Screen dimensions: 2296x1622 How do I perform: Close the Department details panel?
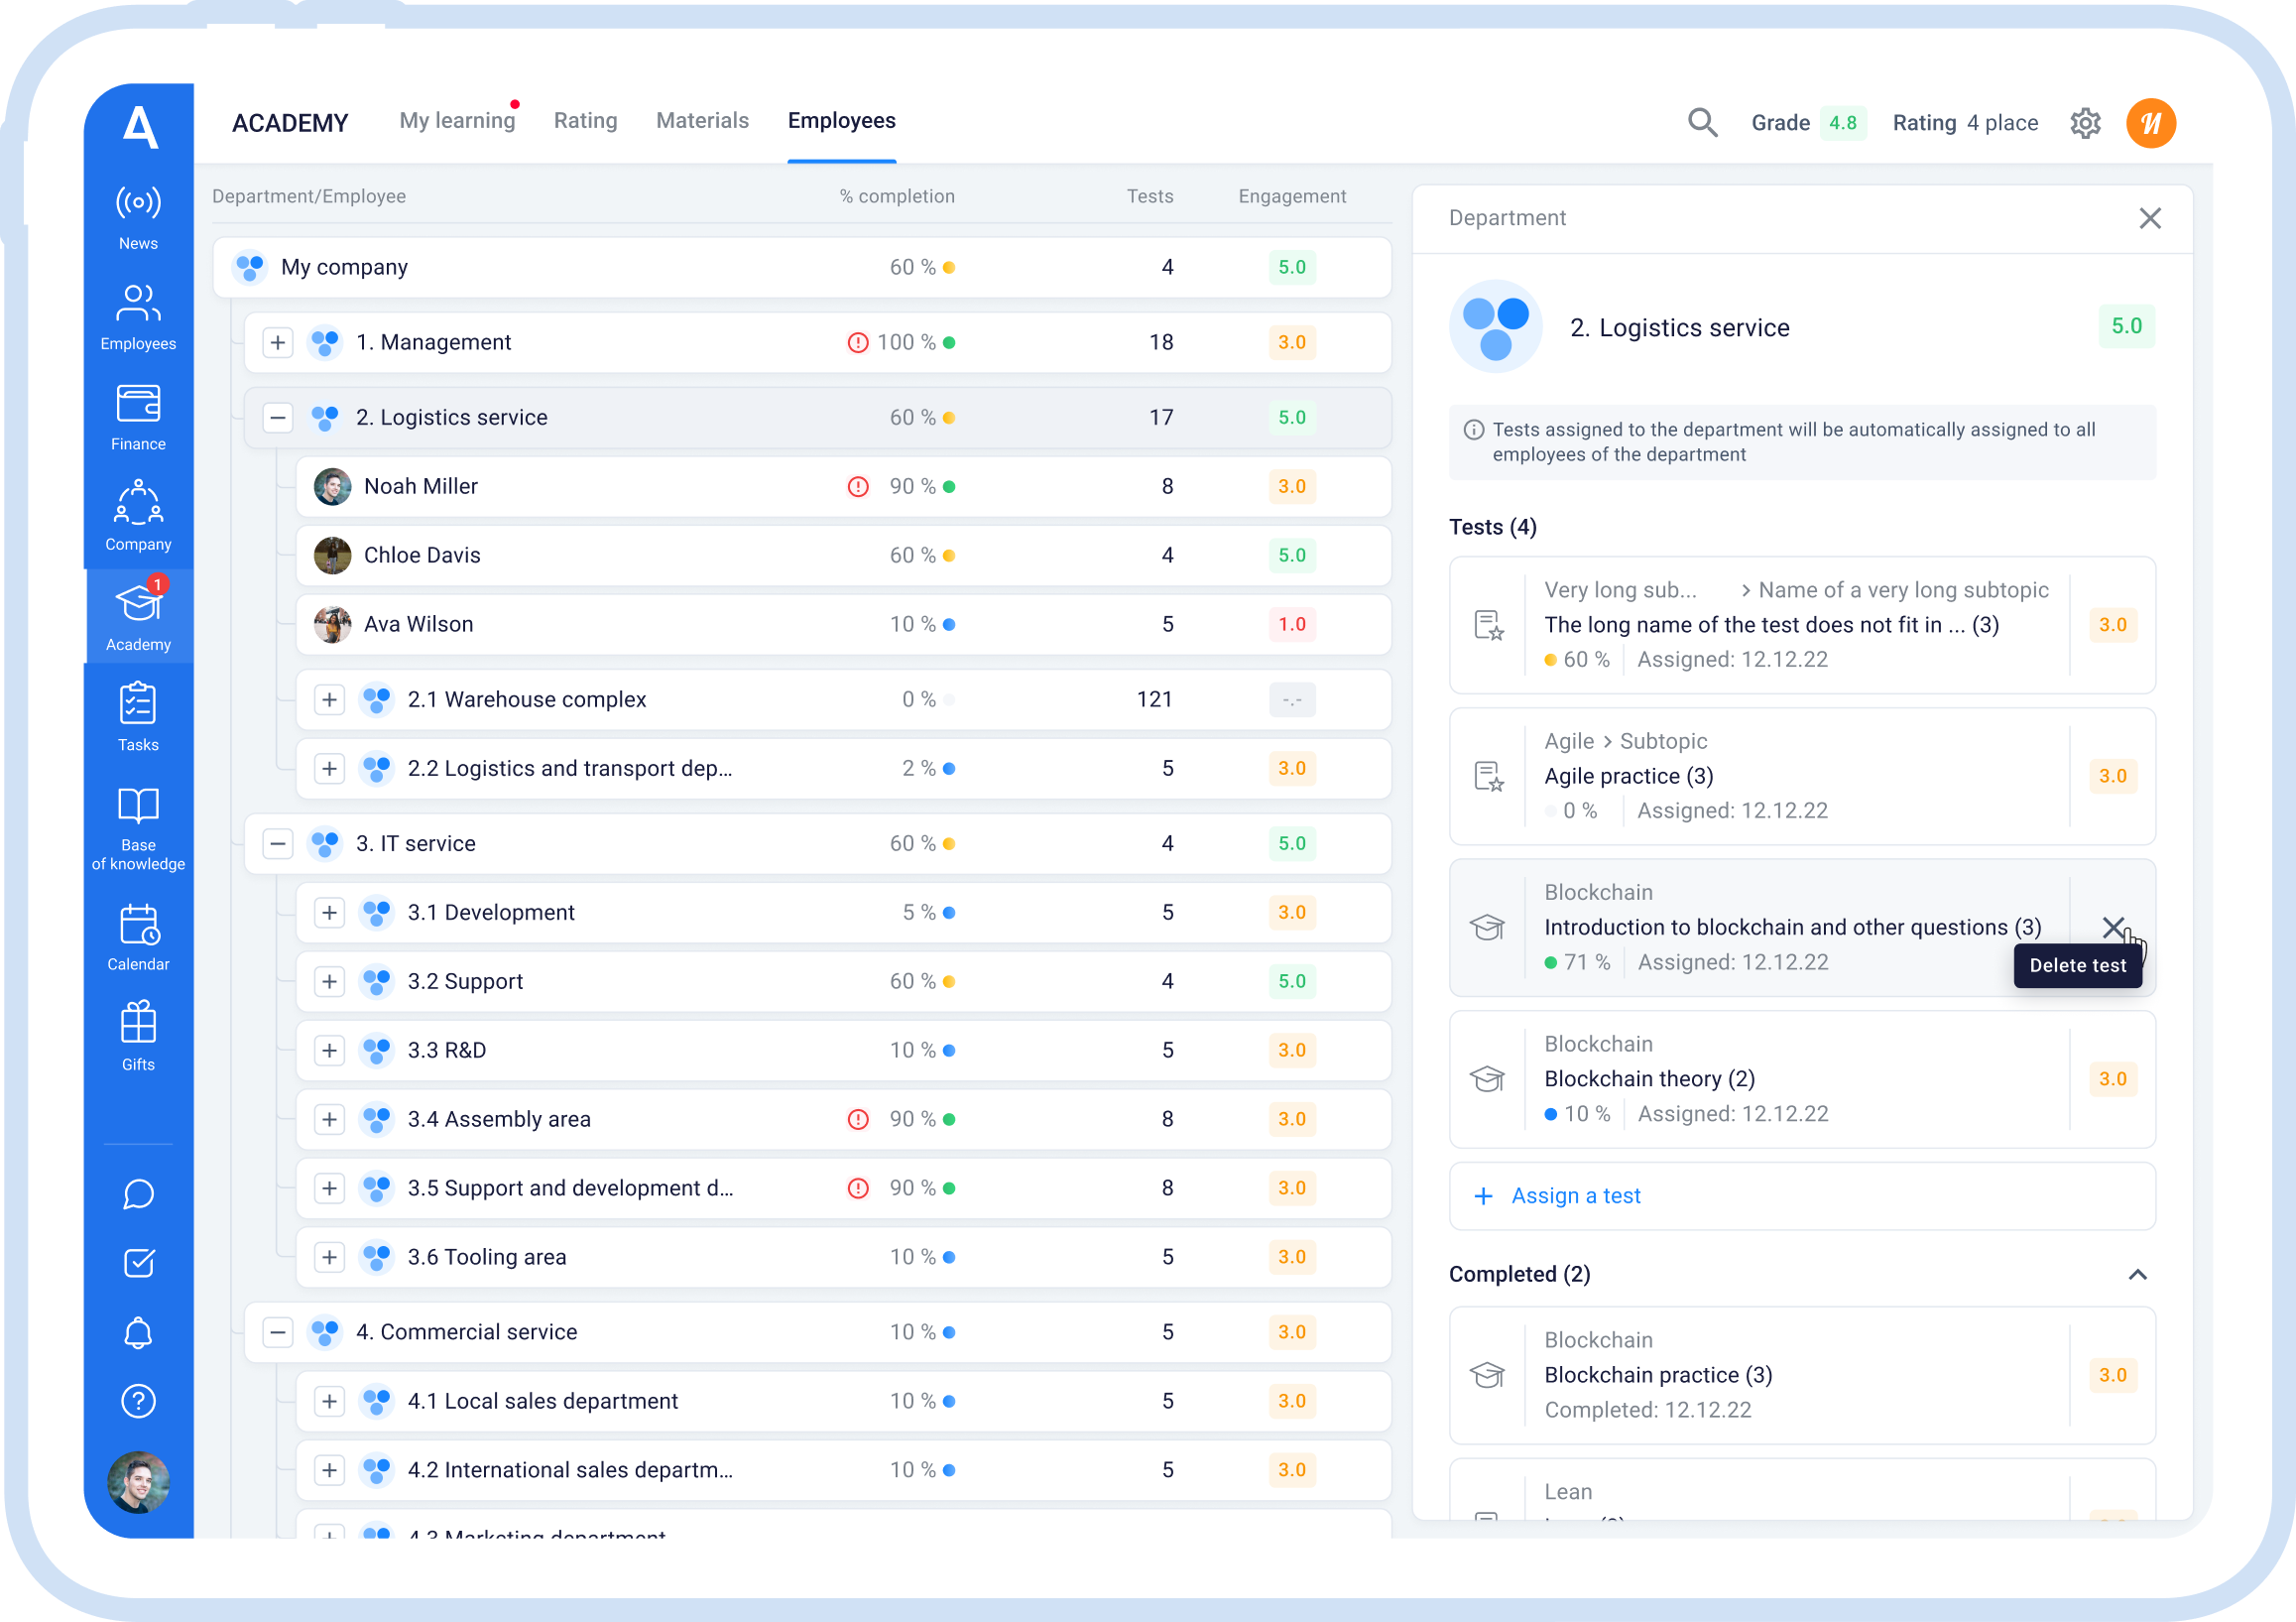click(2151, 218)
